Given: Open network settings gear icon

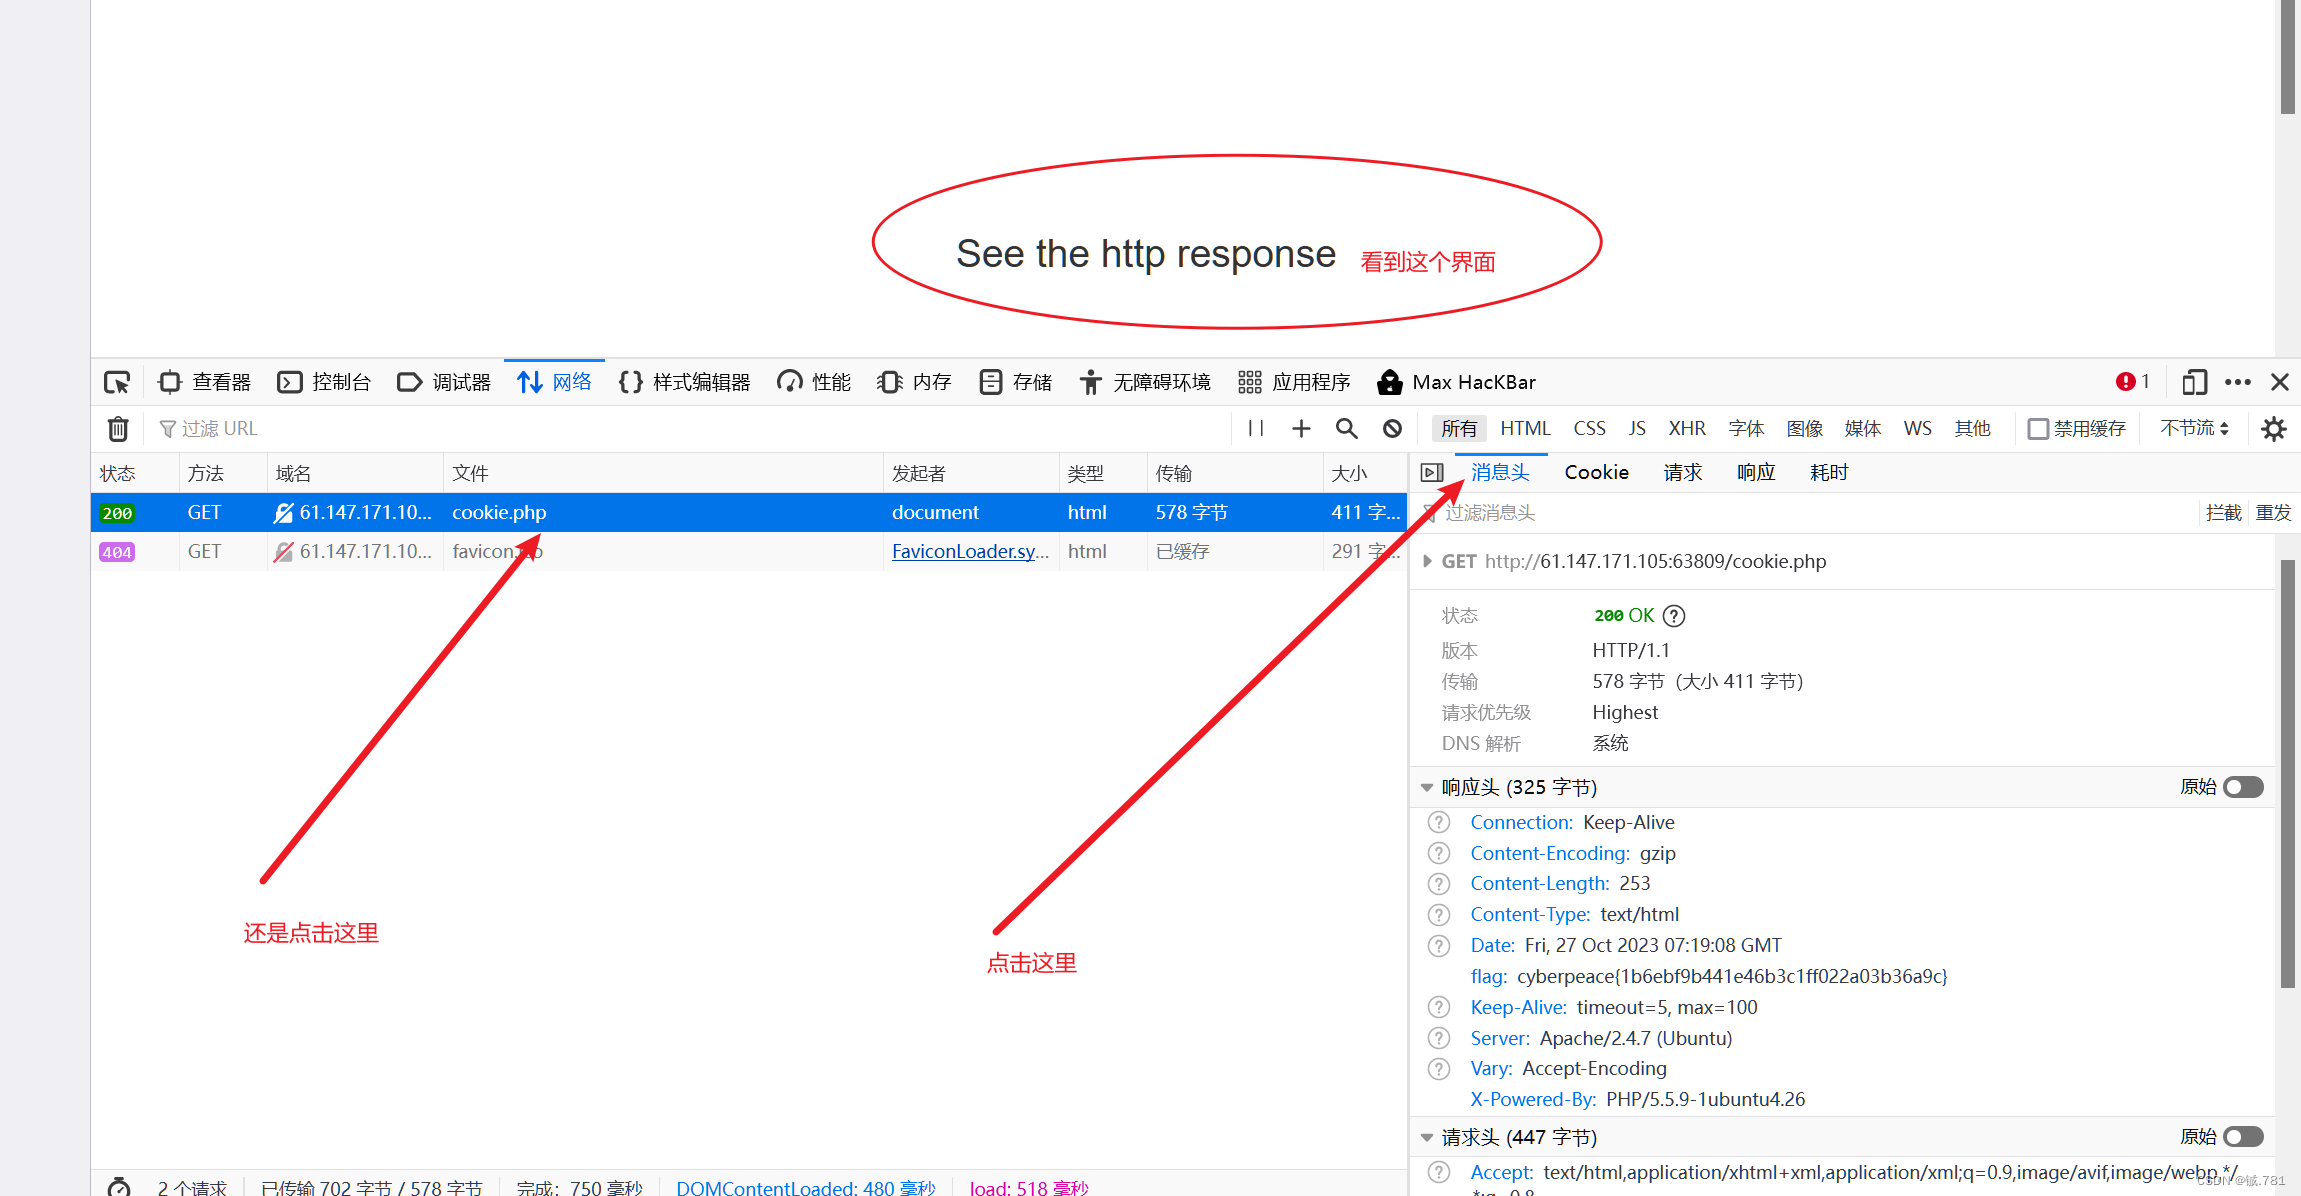Looking at the screenshot, I should tap(2273, 429).
